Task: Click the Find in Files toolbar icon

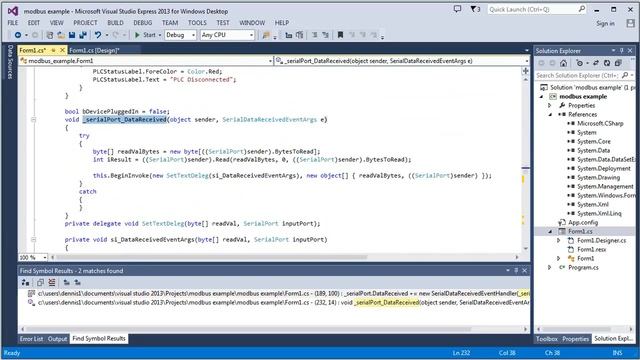Action: click(266, 35)
